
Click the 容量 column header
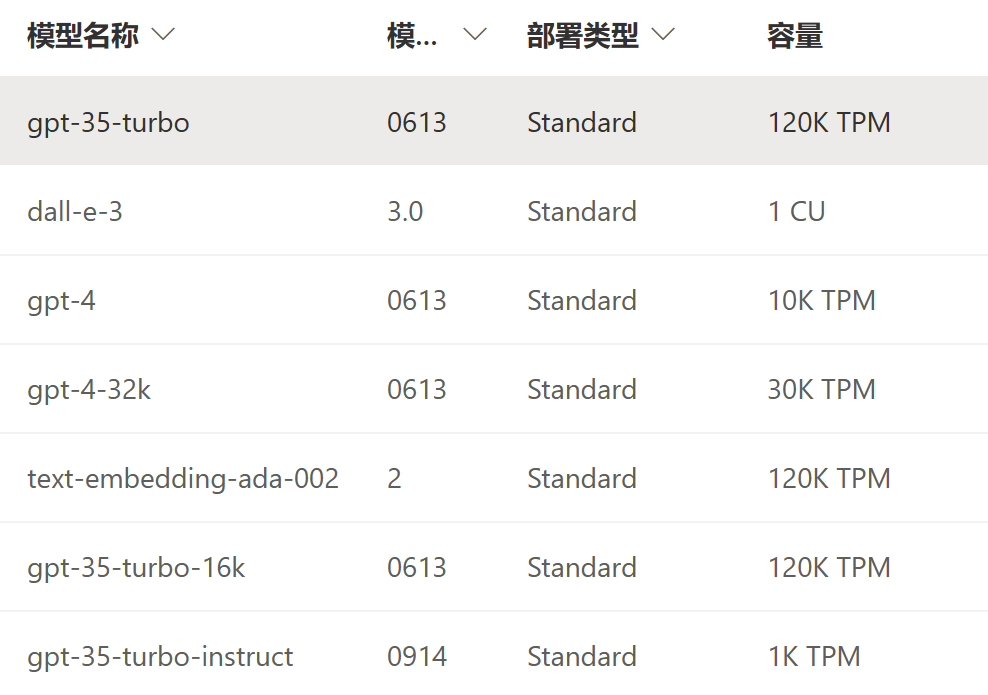pos(795,35)
